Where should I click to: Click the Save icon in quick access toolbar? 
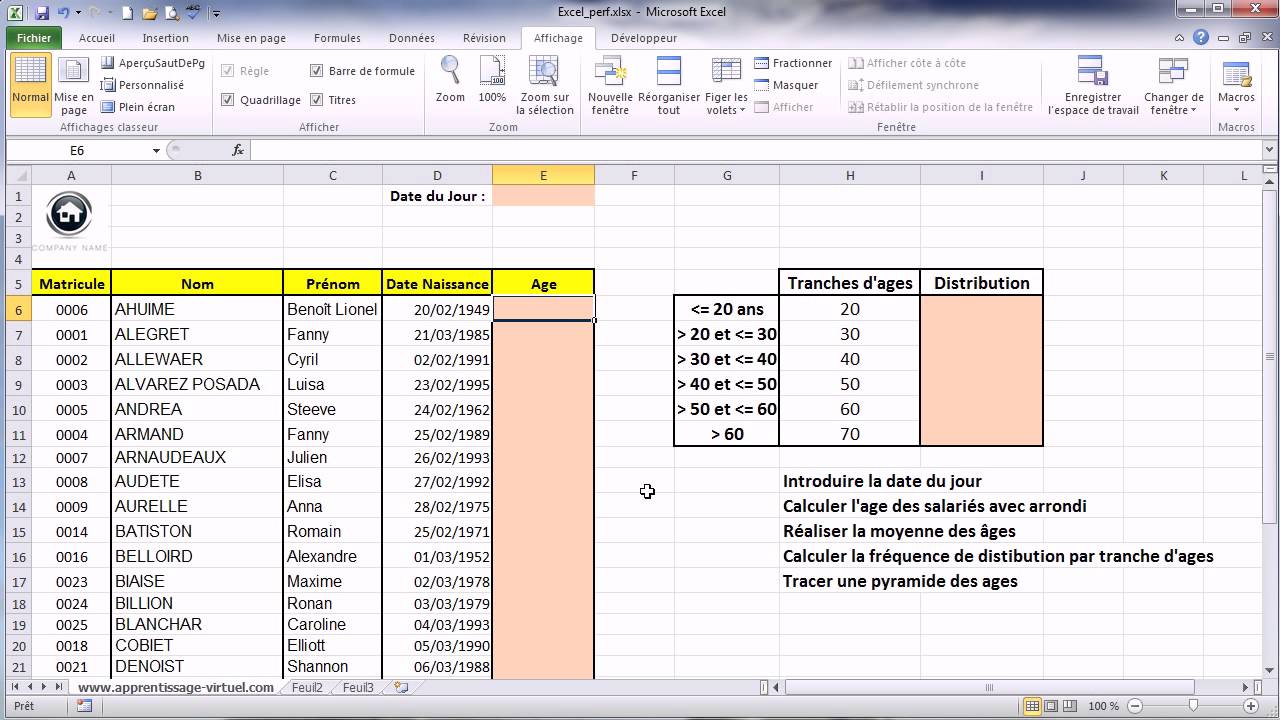coord(41,13)
